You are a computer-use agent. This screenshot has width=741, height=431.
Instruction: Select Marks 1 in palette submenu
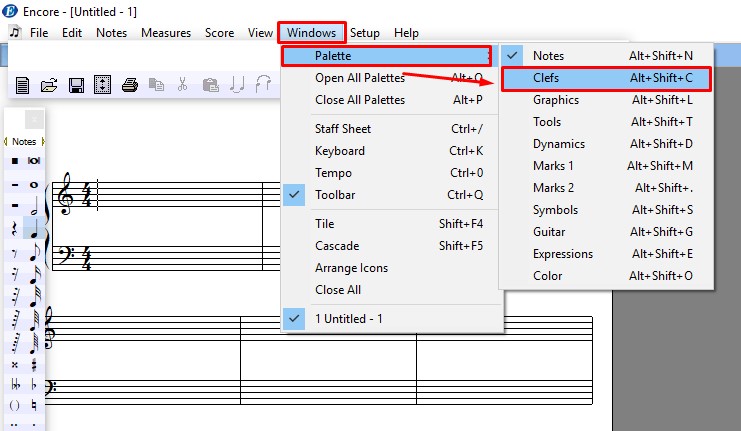pyautogui.click(x=606, y=166)
